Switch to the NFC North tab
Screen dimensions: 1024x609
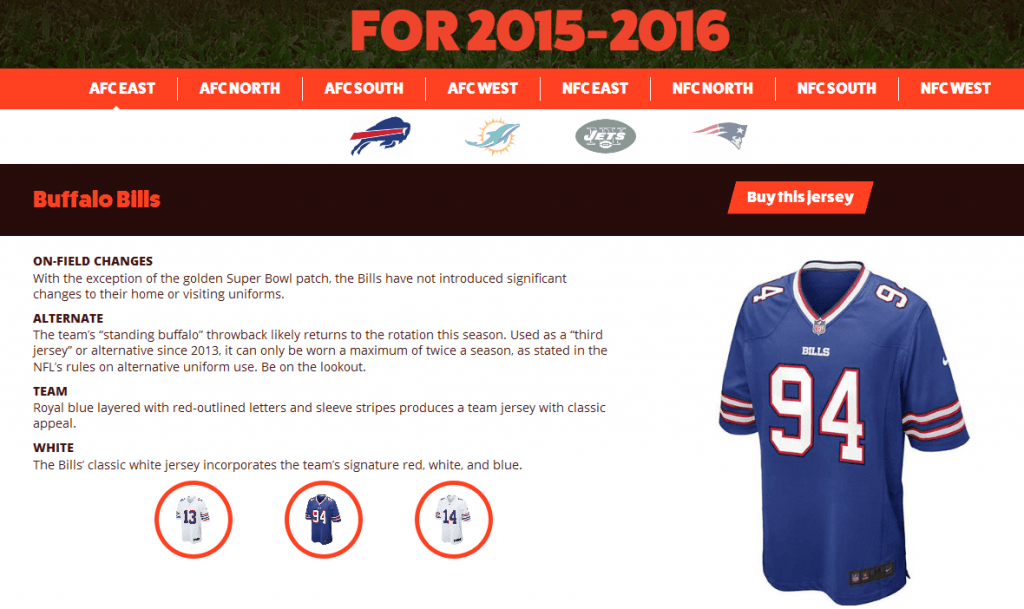(x=712, y=88)
